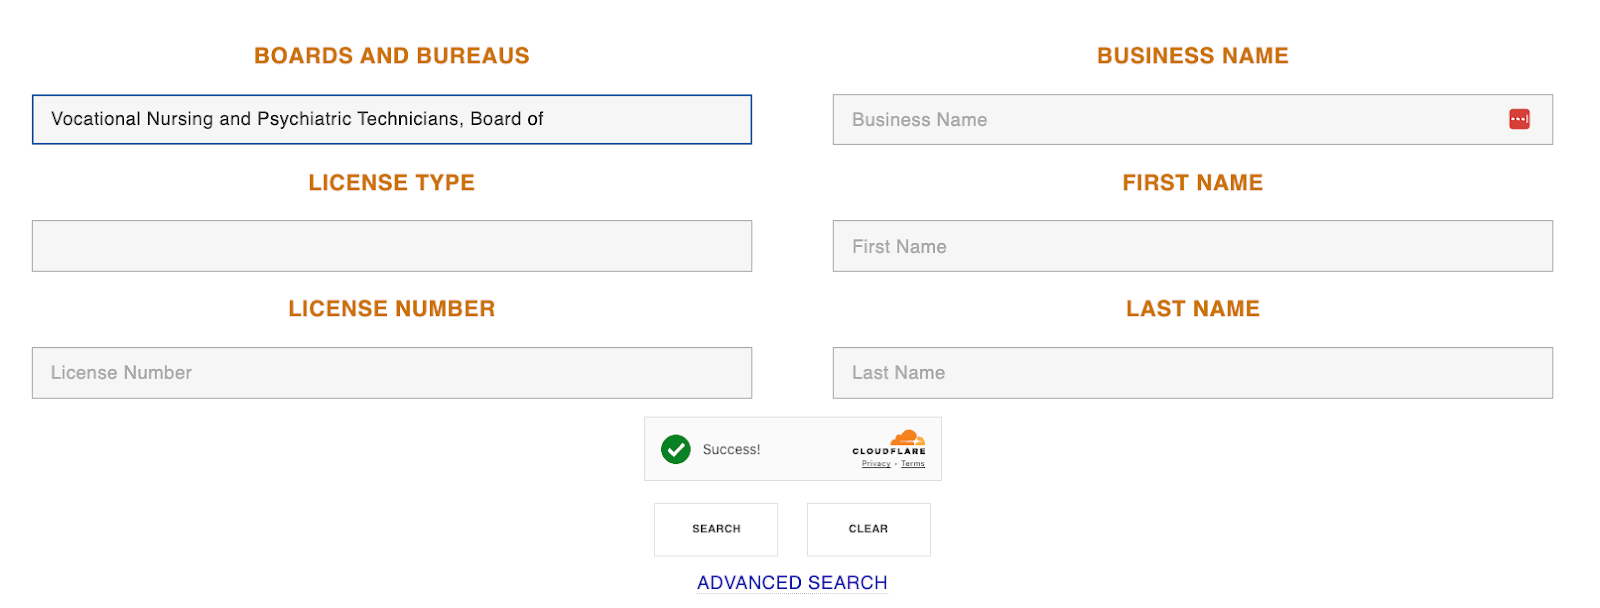Click the Boards and Bureaus heading
Viewport: 1600px width, 608px height.
[391, 56]
